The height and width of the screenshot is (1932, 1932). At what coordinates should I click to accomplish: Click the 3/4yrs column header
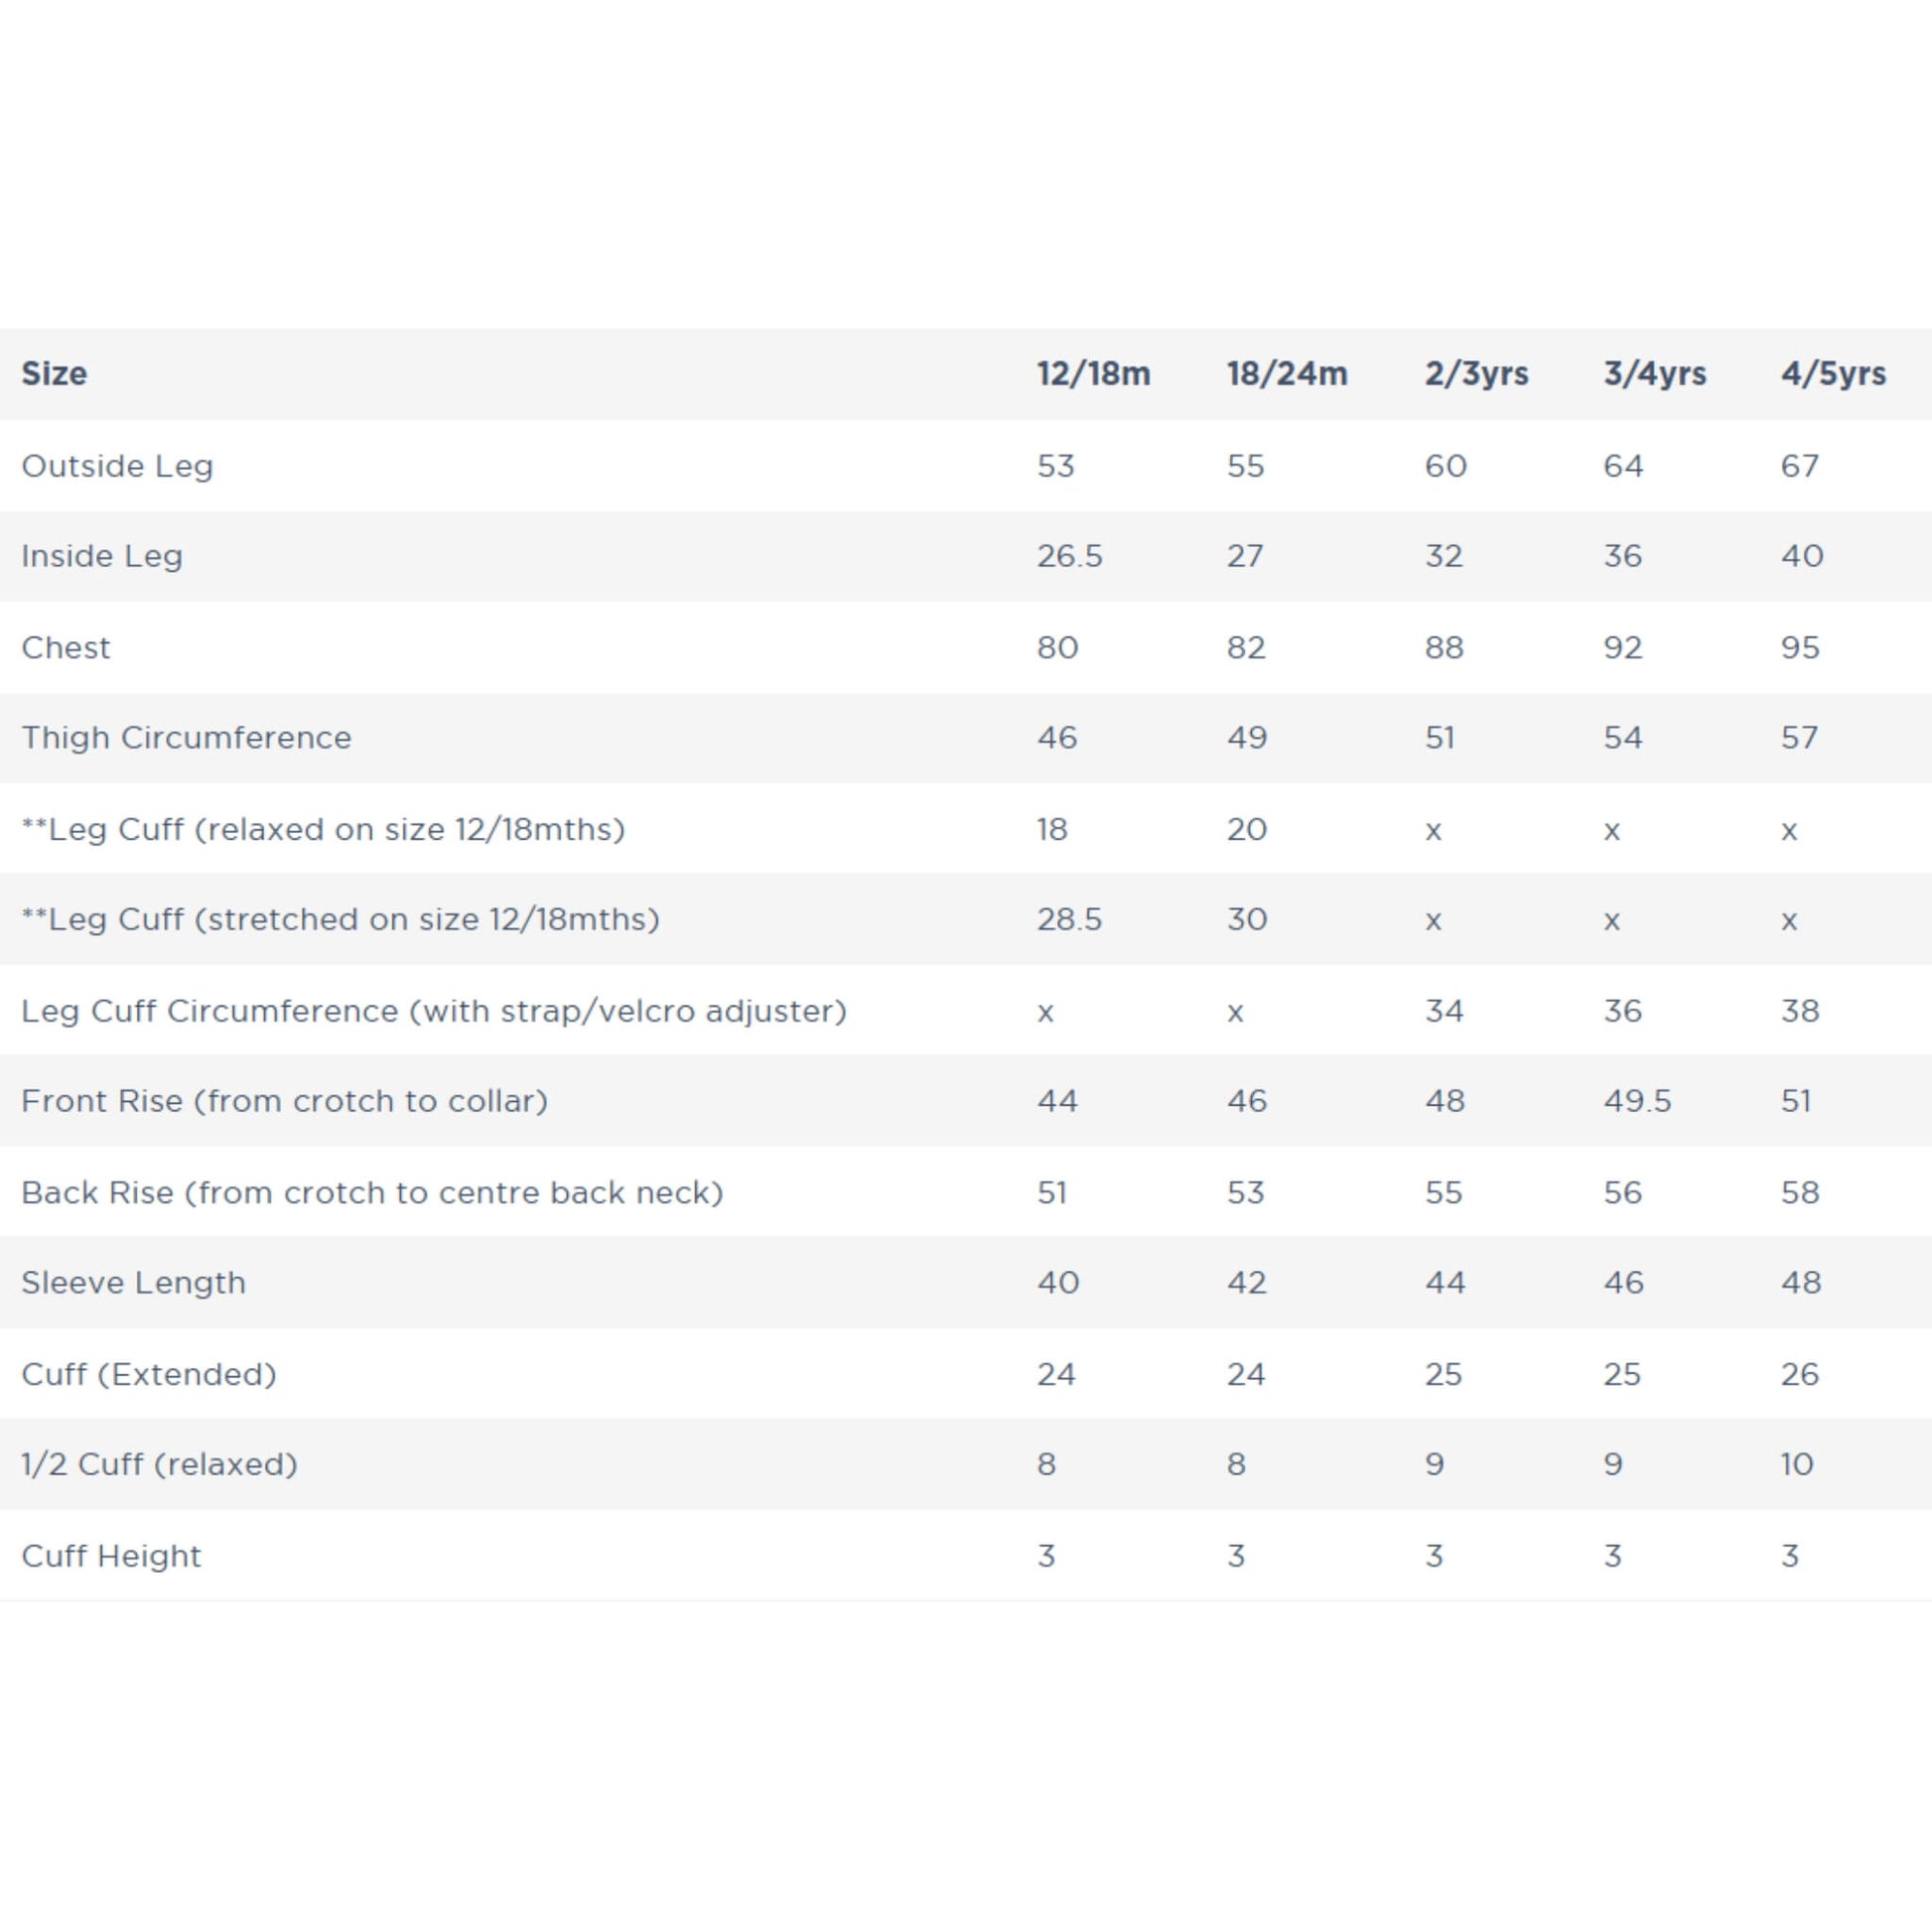(1654, 374)
